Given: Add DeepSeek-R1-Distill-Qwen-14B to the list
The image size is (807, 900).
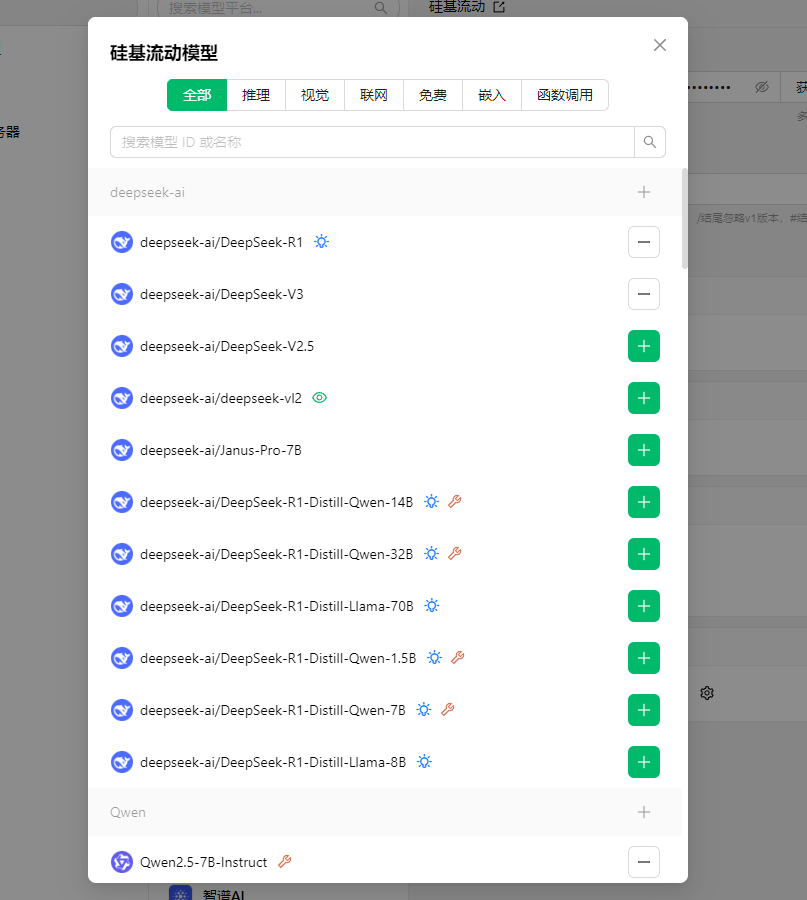Looking at the screenshot, I should (x=643, y=502).
